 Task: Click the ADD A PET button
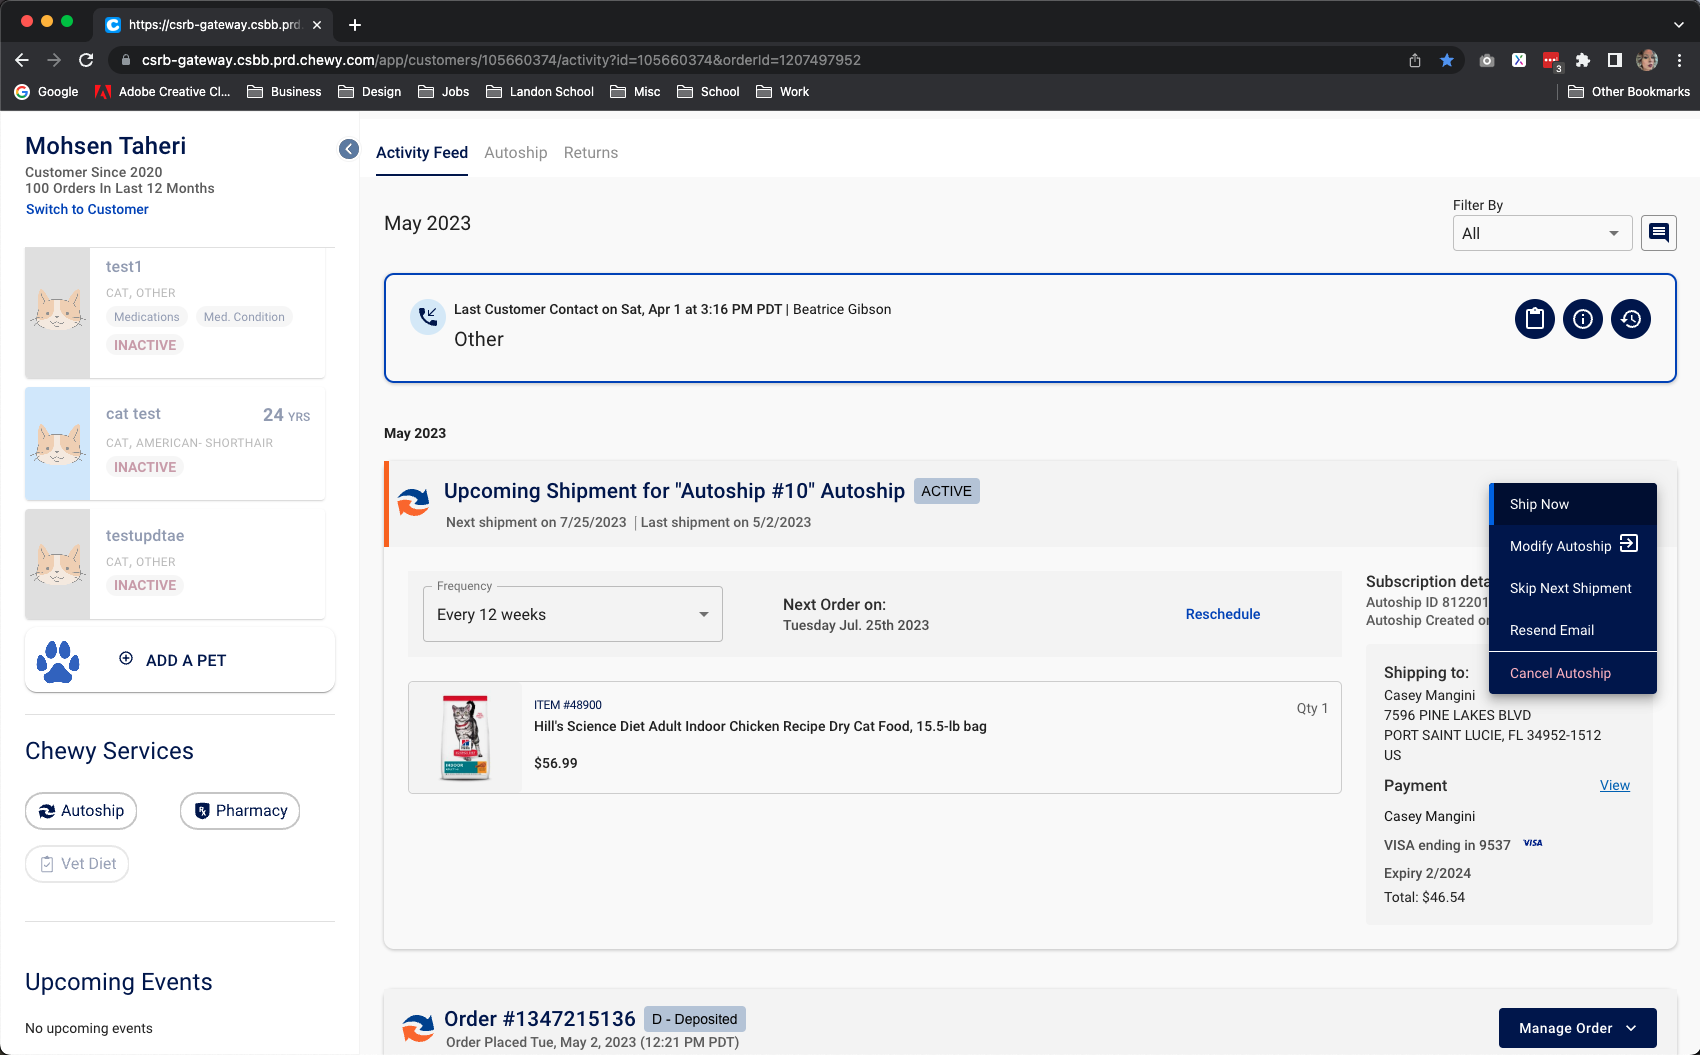click(x=180, y=660)
